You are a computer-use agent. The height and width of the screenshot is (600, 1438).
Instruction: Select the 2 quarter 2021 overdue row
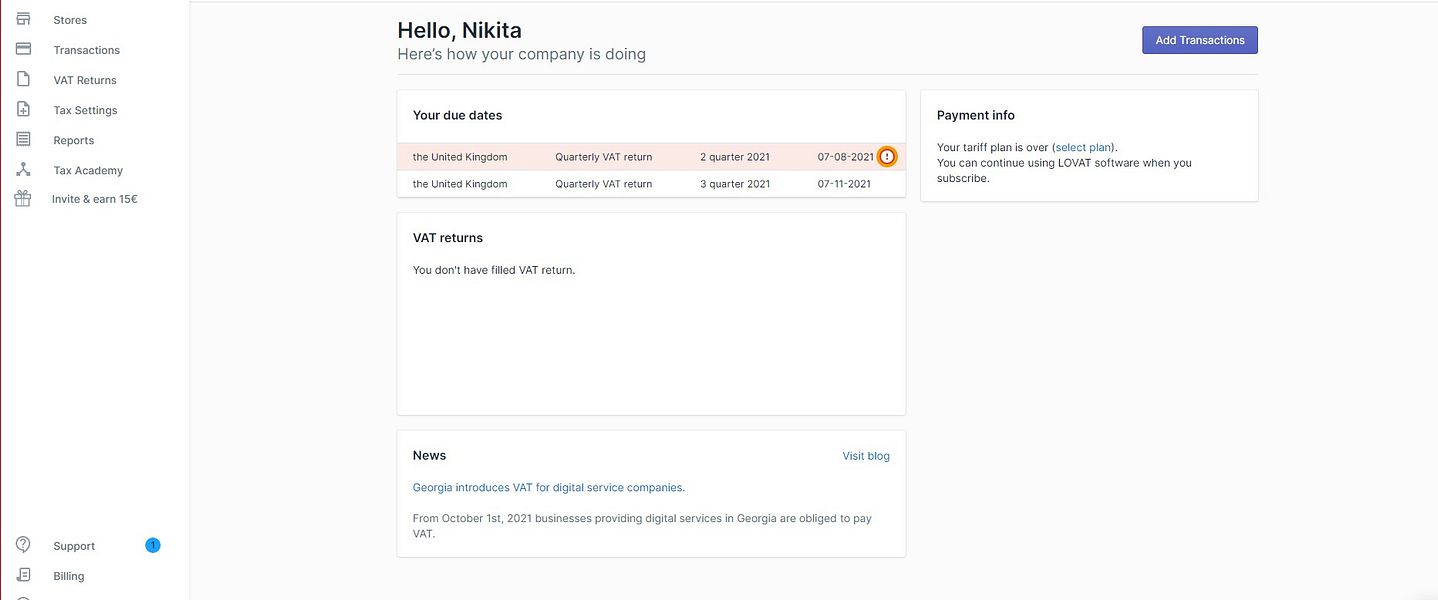[x=640, y=157]
